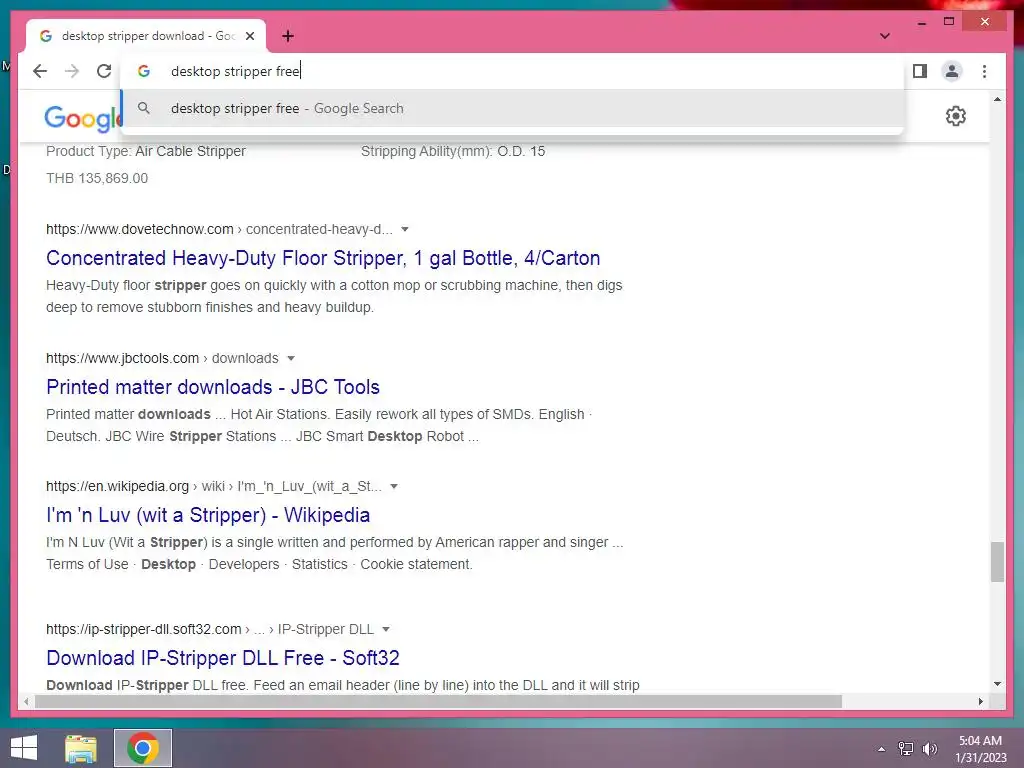Image resolution: width=1024 pixels, height=768 pixels.
Task: Open the network icon in system tray
Action: coord(906,749)
